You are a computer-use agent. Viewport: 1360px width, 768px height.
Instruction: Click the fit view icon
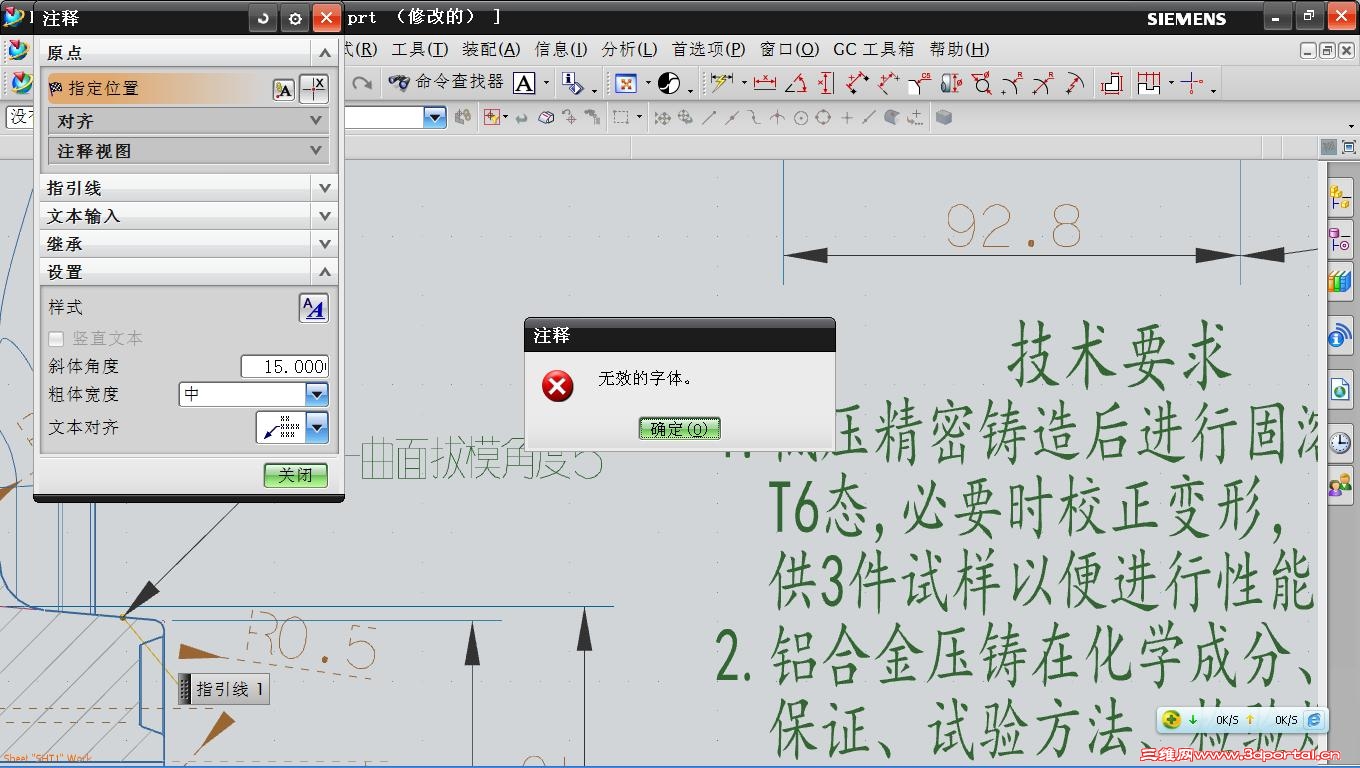click(626, 83)
